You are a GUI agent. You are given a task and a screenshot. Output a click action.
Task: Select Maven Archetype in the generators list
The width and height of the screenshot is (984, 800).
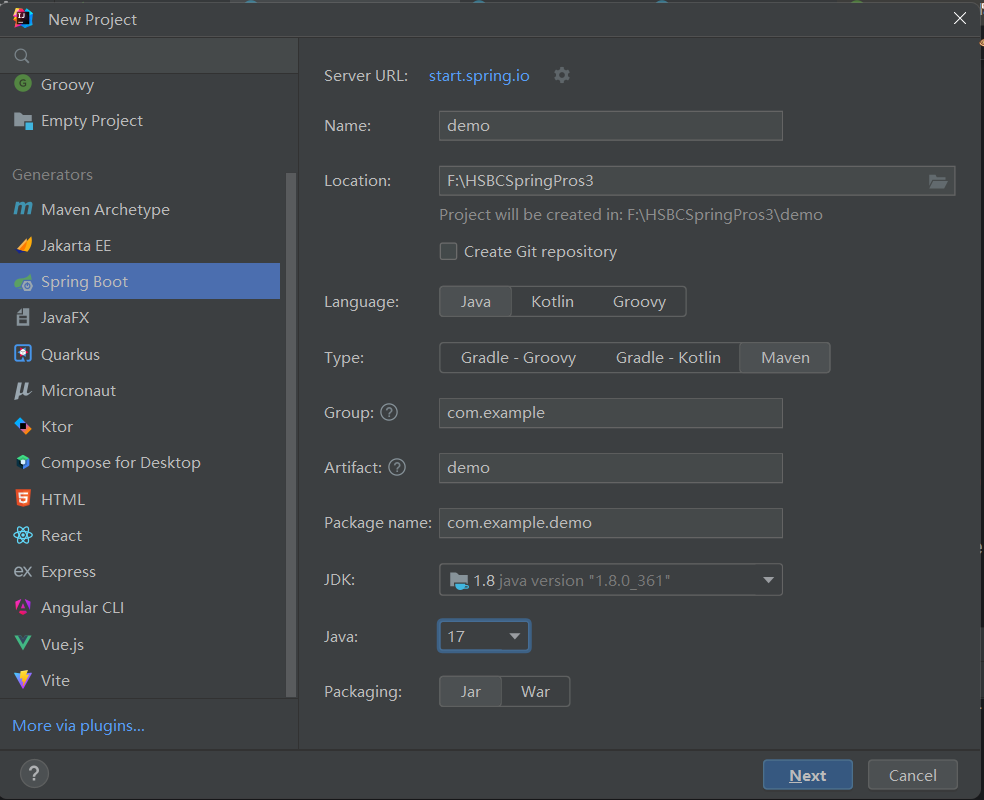pos(105,209)
